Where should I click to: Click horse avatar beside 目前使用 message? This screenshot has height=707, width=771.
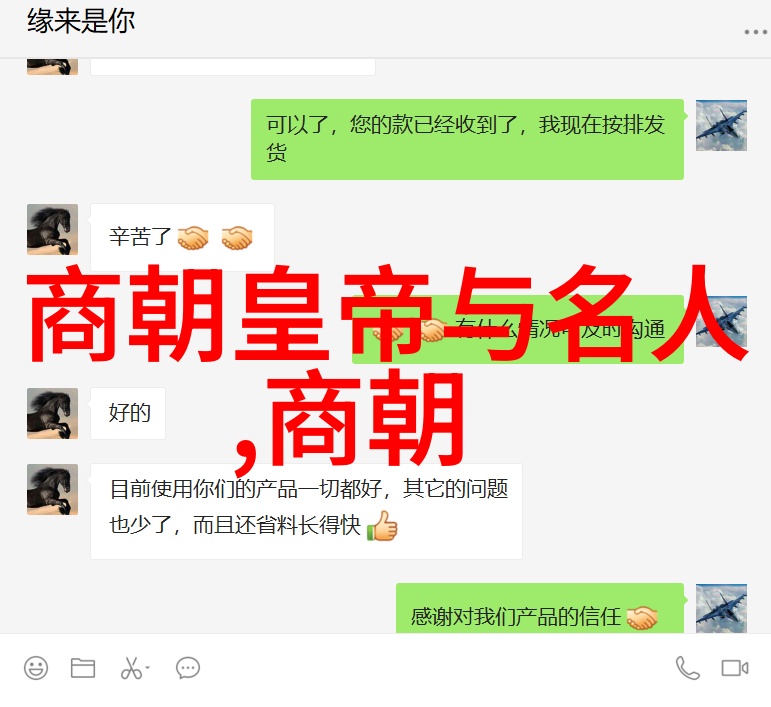coord(52,490)
